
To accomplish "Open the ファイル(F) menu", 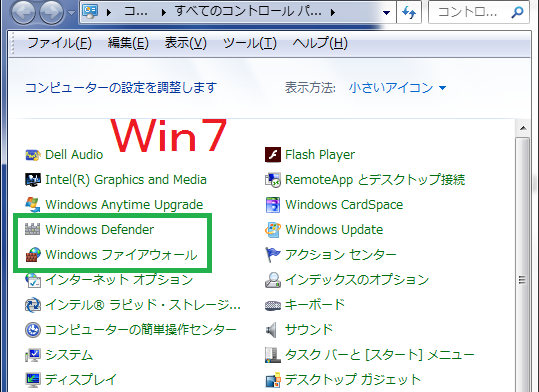I will click(59, 43).
